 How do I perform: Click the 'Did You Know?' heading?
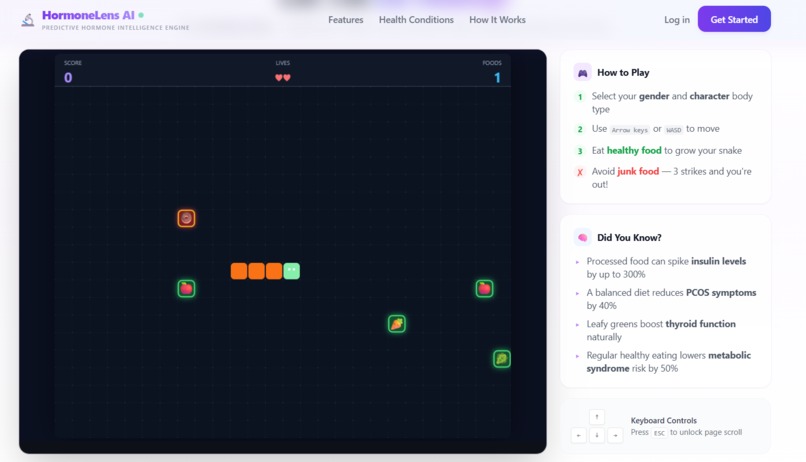(629, 237)
